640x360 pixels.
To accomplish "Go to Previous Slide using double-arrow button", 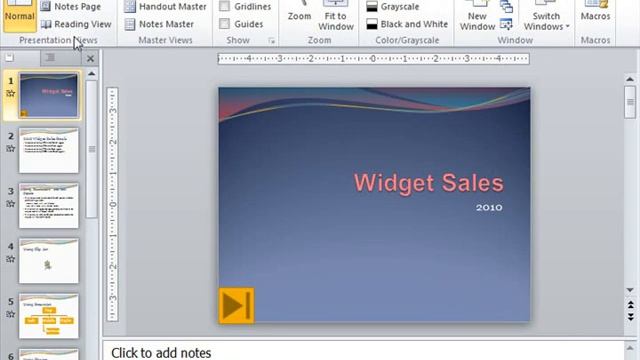I will pyautogui.click(x=630, y=304).
